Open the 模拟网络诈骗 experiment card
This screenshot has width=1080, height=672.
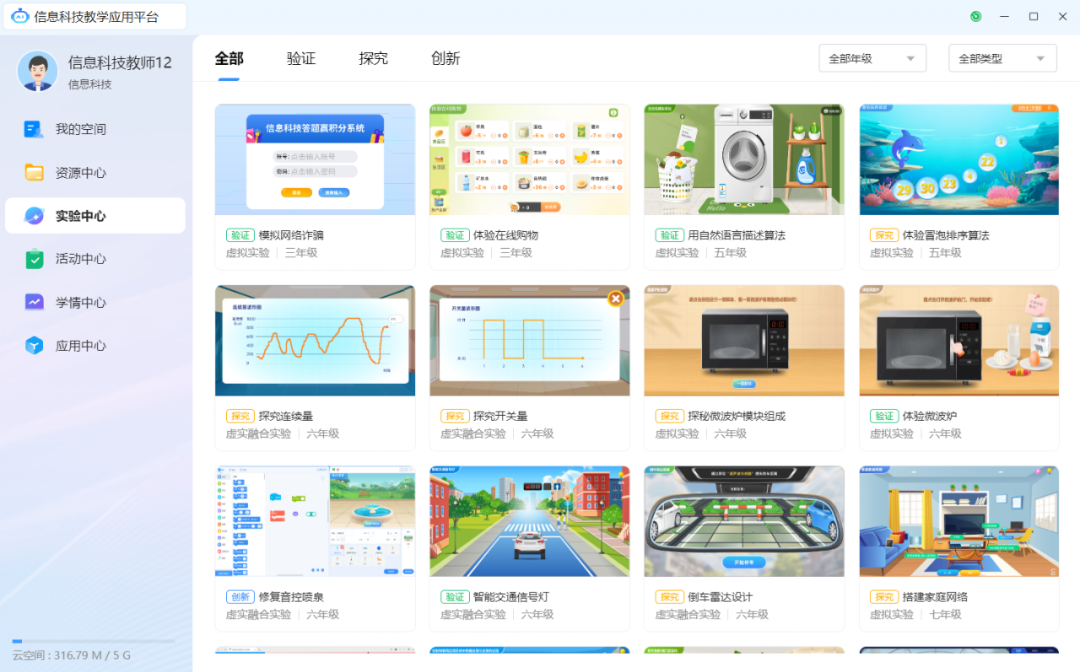[x=315, y=160]
